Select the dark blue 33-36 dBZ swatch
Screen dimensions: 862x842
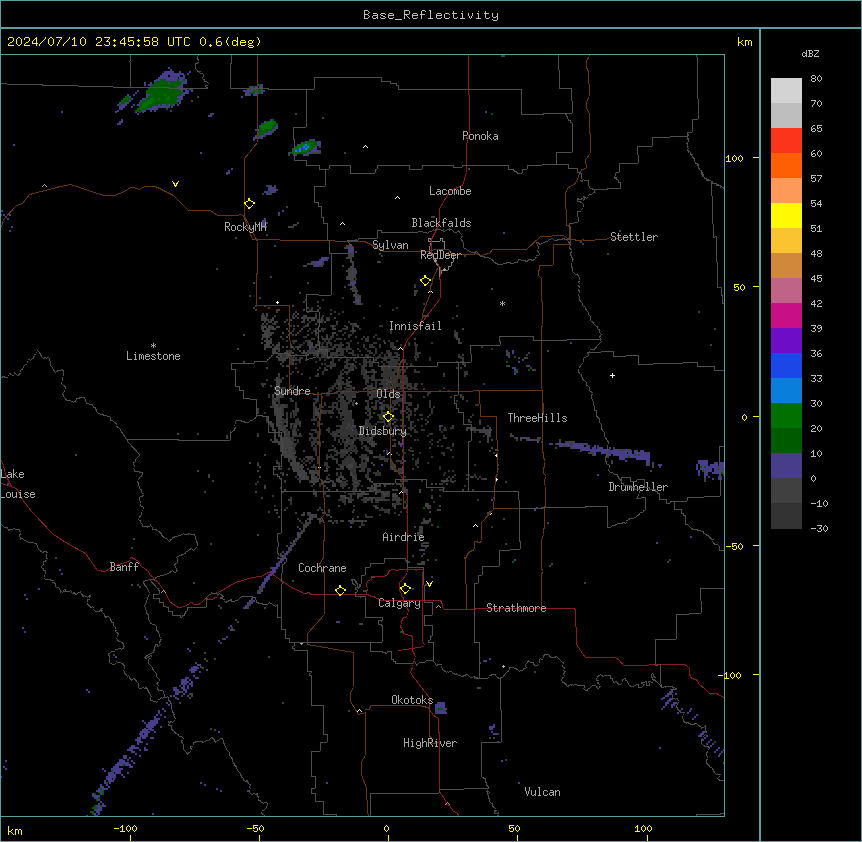(786, 365)
